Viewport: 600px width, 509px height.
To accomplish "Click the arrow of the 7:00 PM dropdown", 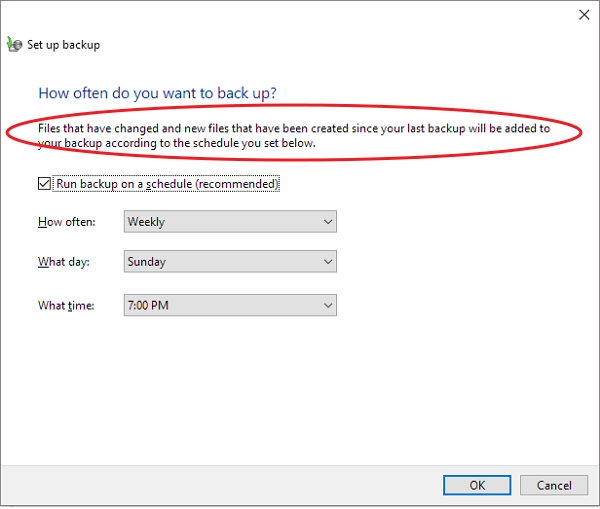I will 327,305.
